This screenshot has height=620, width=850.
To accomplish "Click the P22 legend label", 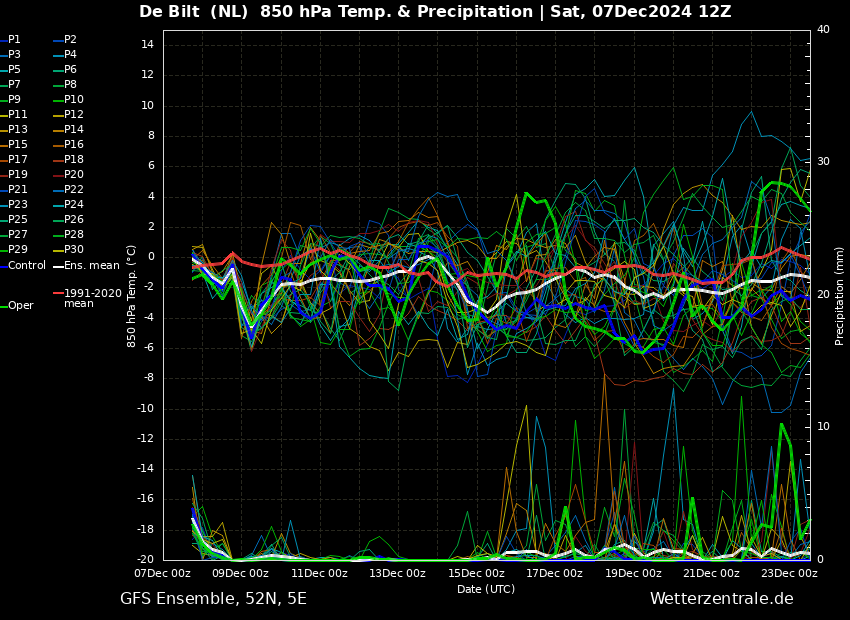I will (74, 190).
